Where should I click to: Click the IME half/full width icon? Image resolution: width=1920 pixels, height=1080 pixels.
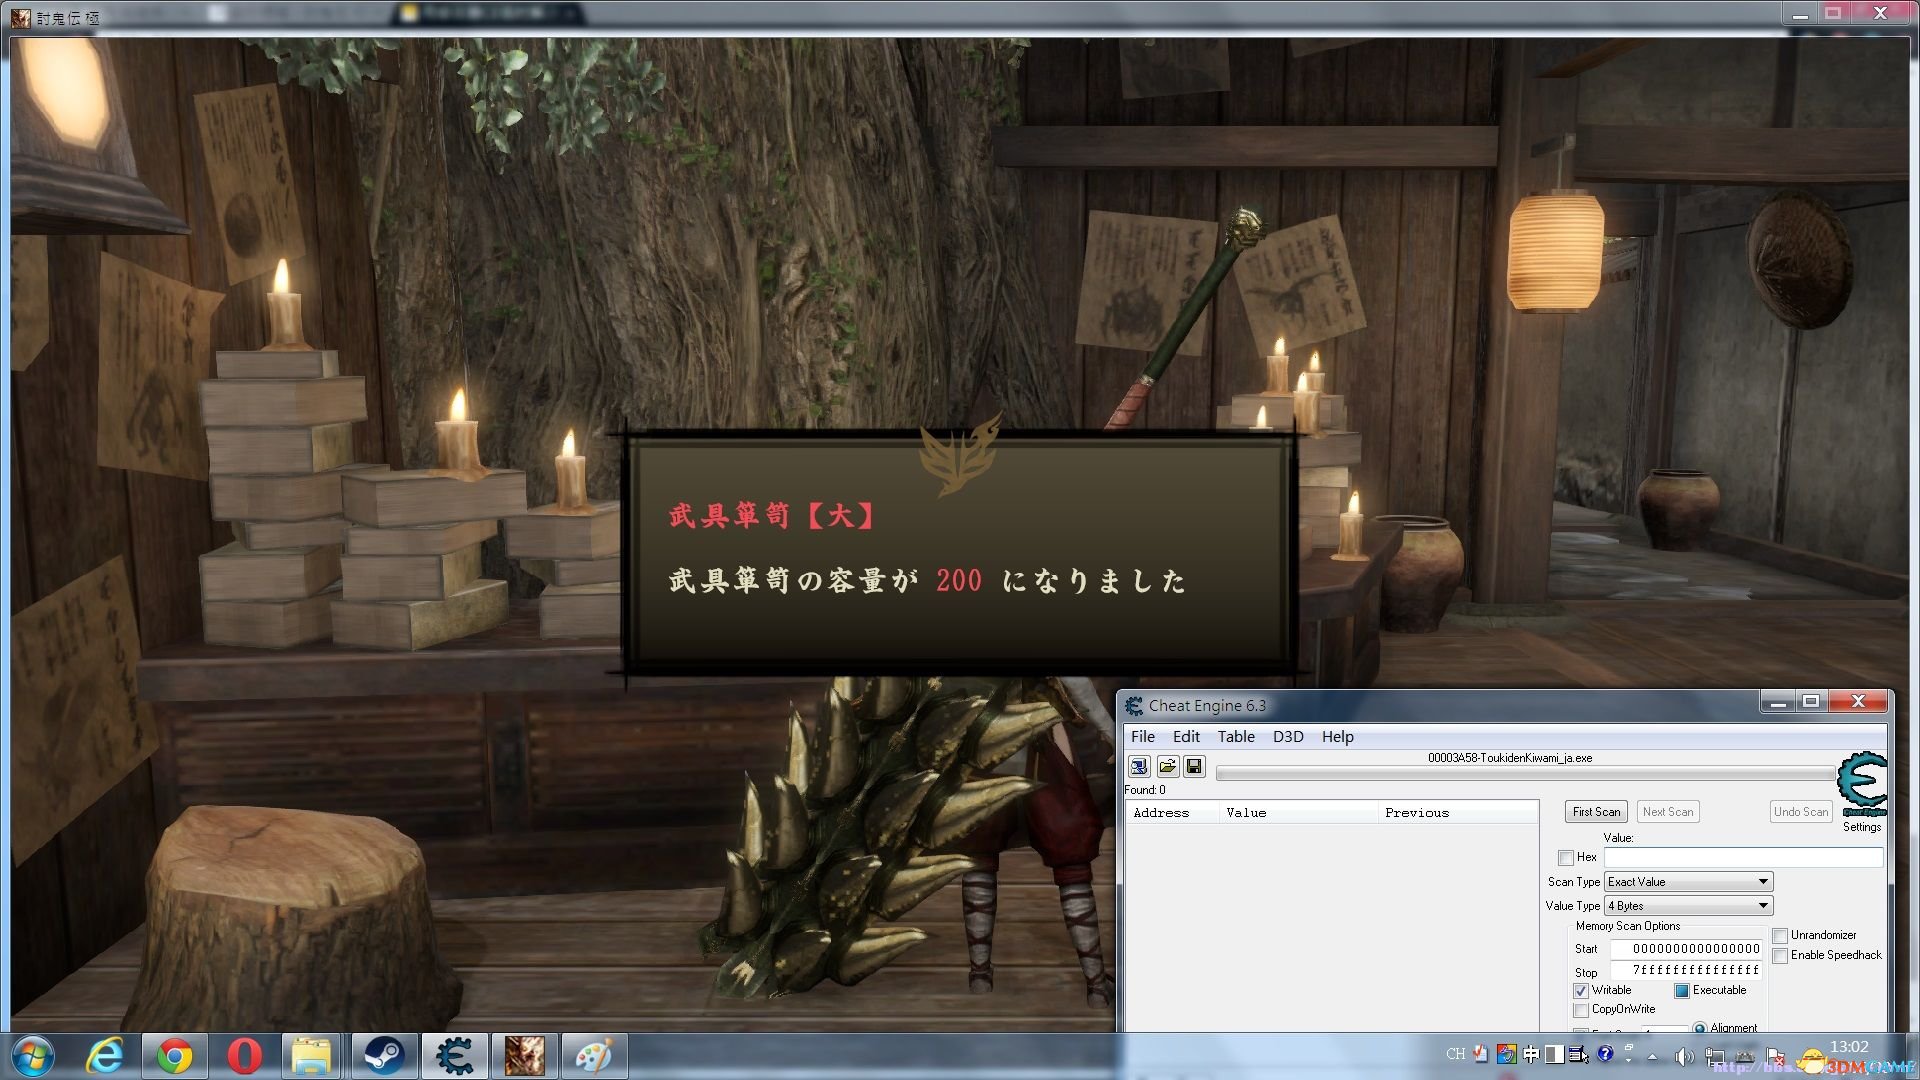(x=1554, y=1054)
